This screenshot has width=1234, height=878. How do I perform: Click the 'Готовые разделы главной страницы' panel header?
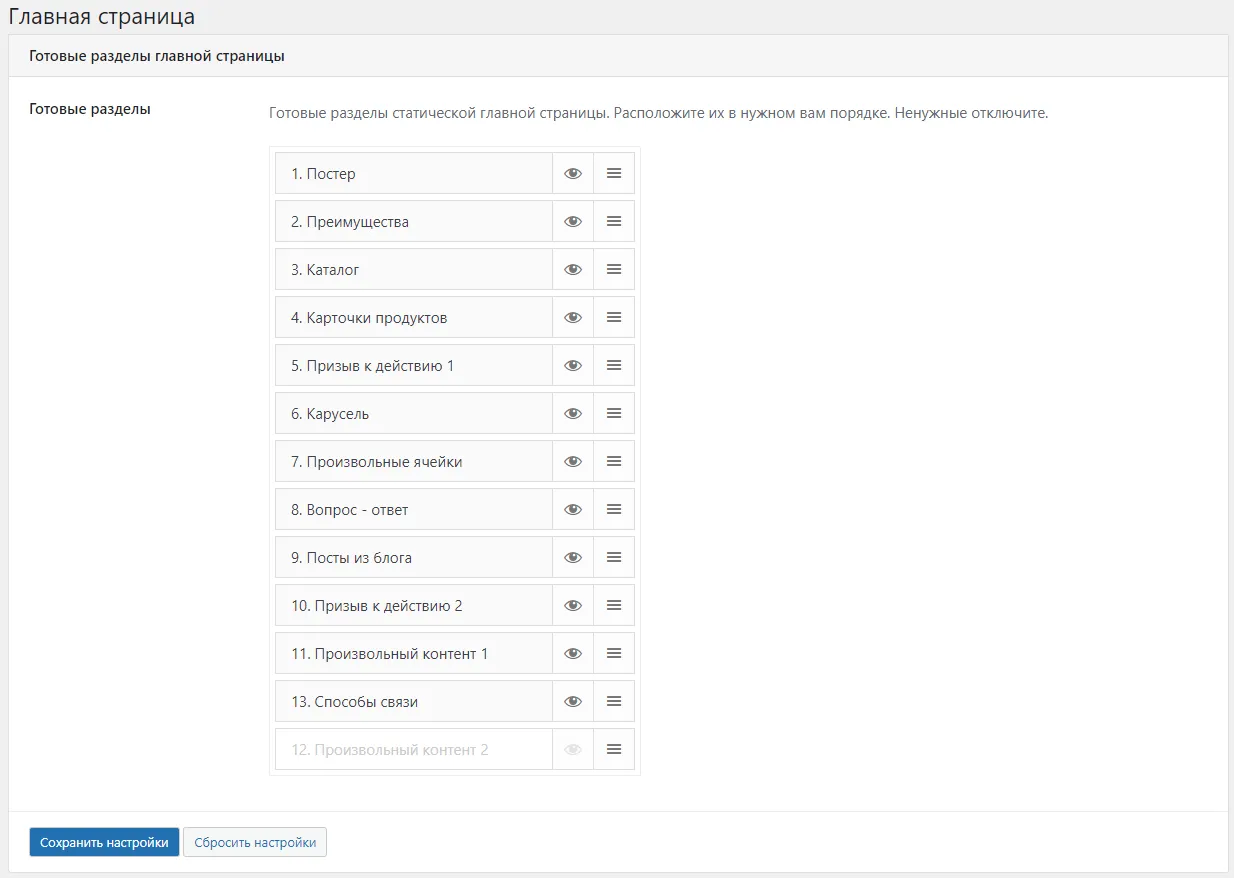(x=618, y=56)
